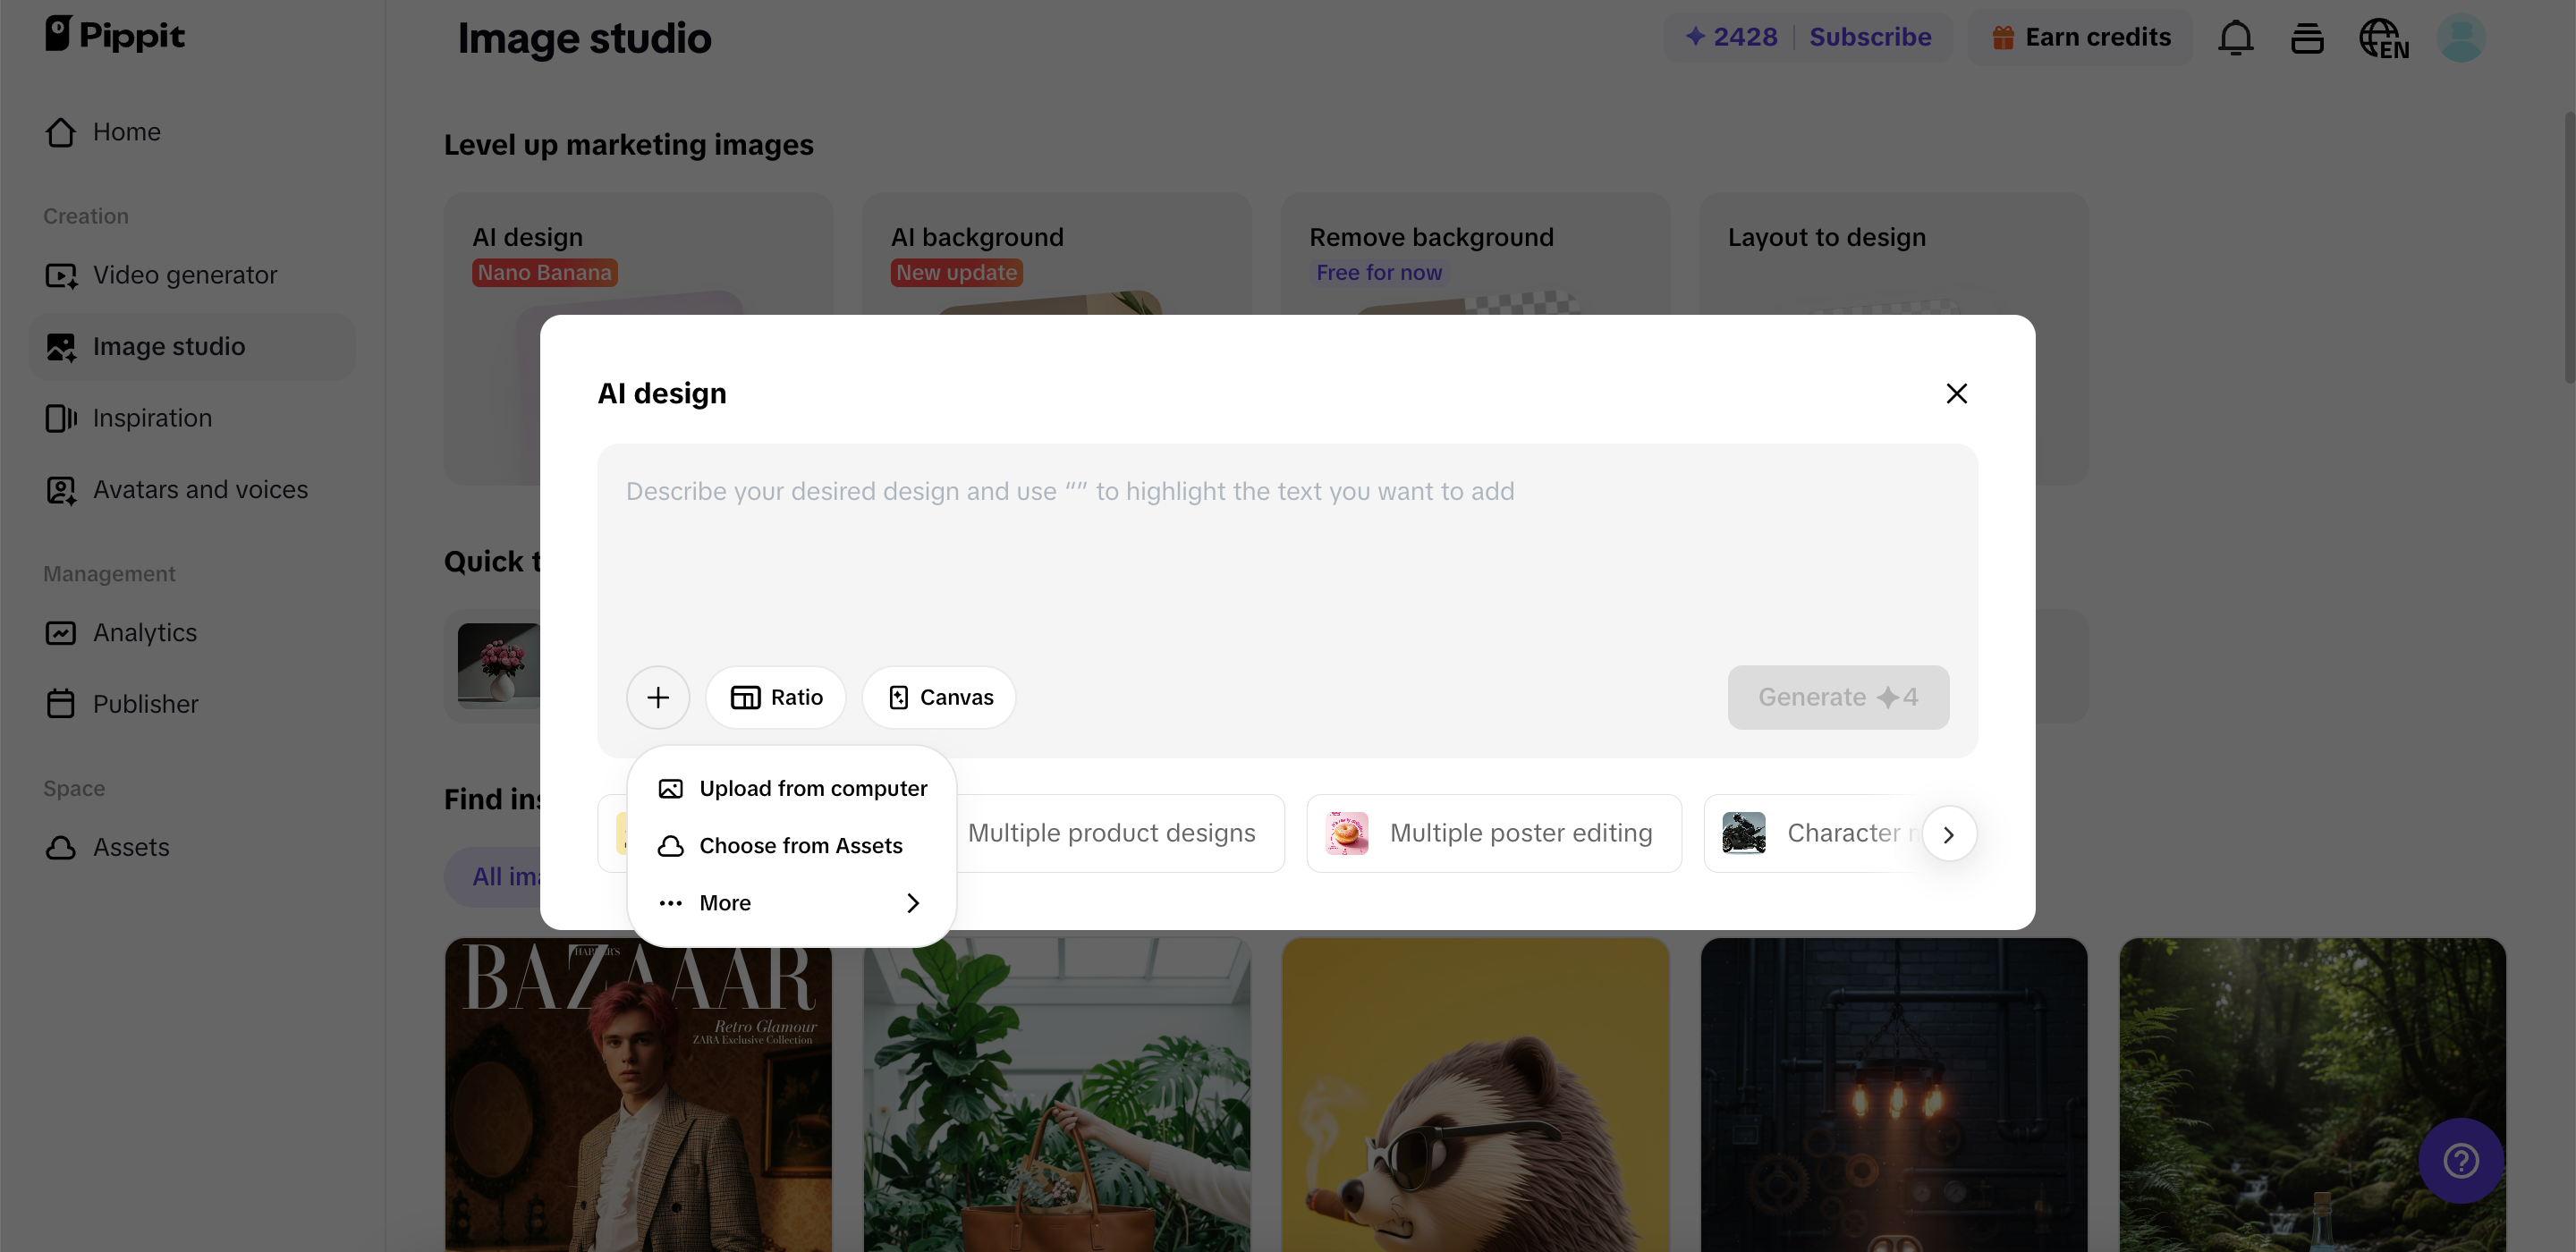Click the user avatar in the header
The width and height of the screenshot is (2576, 1252).
point(2460,38)
